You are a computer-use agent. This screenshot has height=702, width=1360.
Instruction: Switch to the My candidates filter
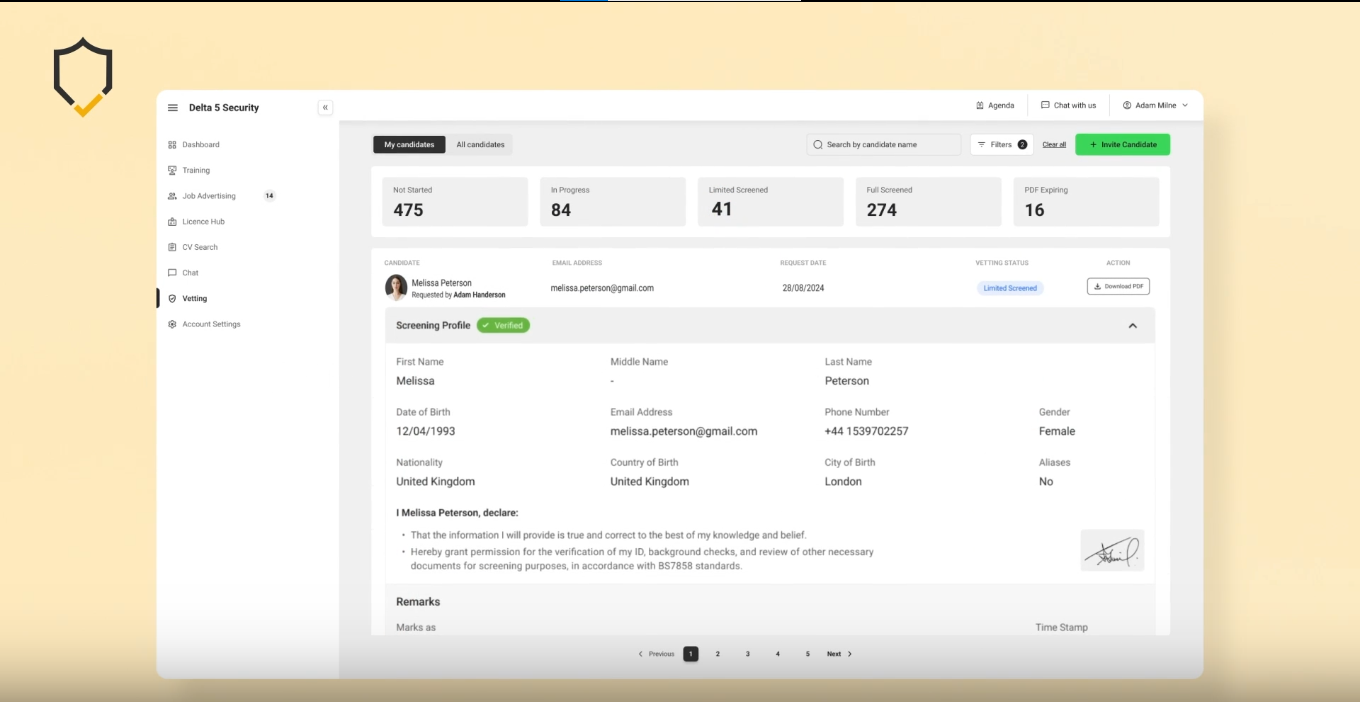409,144
